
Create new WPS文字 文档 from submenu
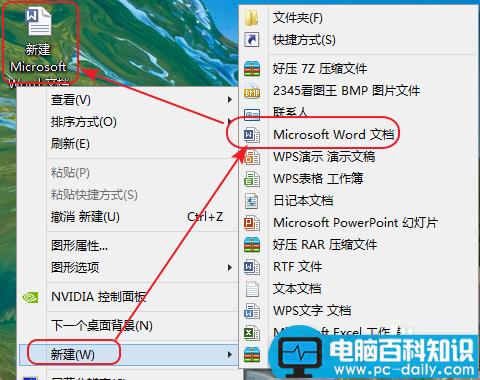tap(312, 311)
